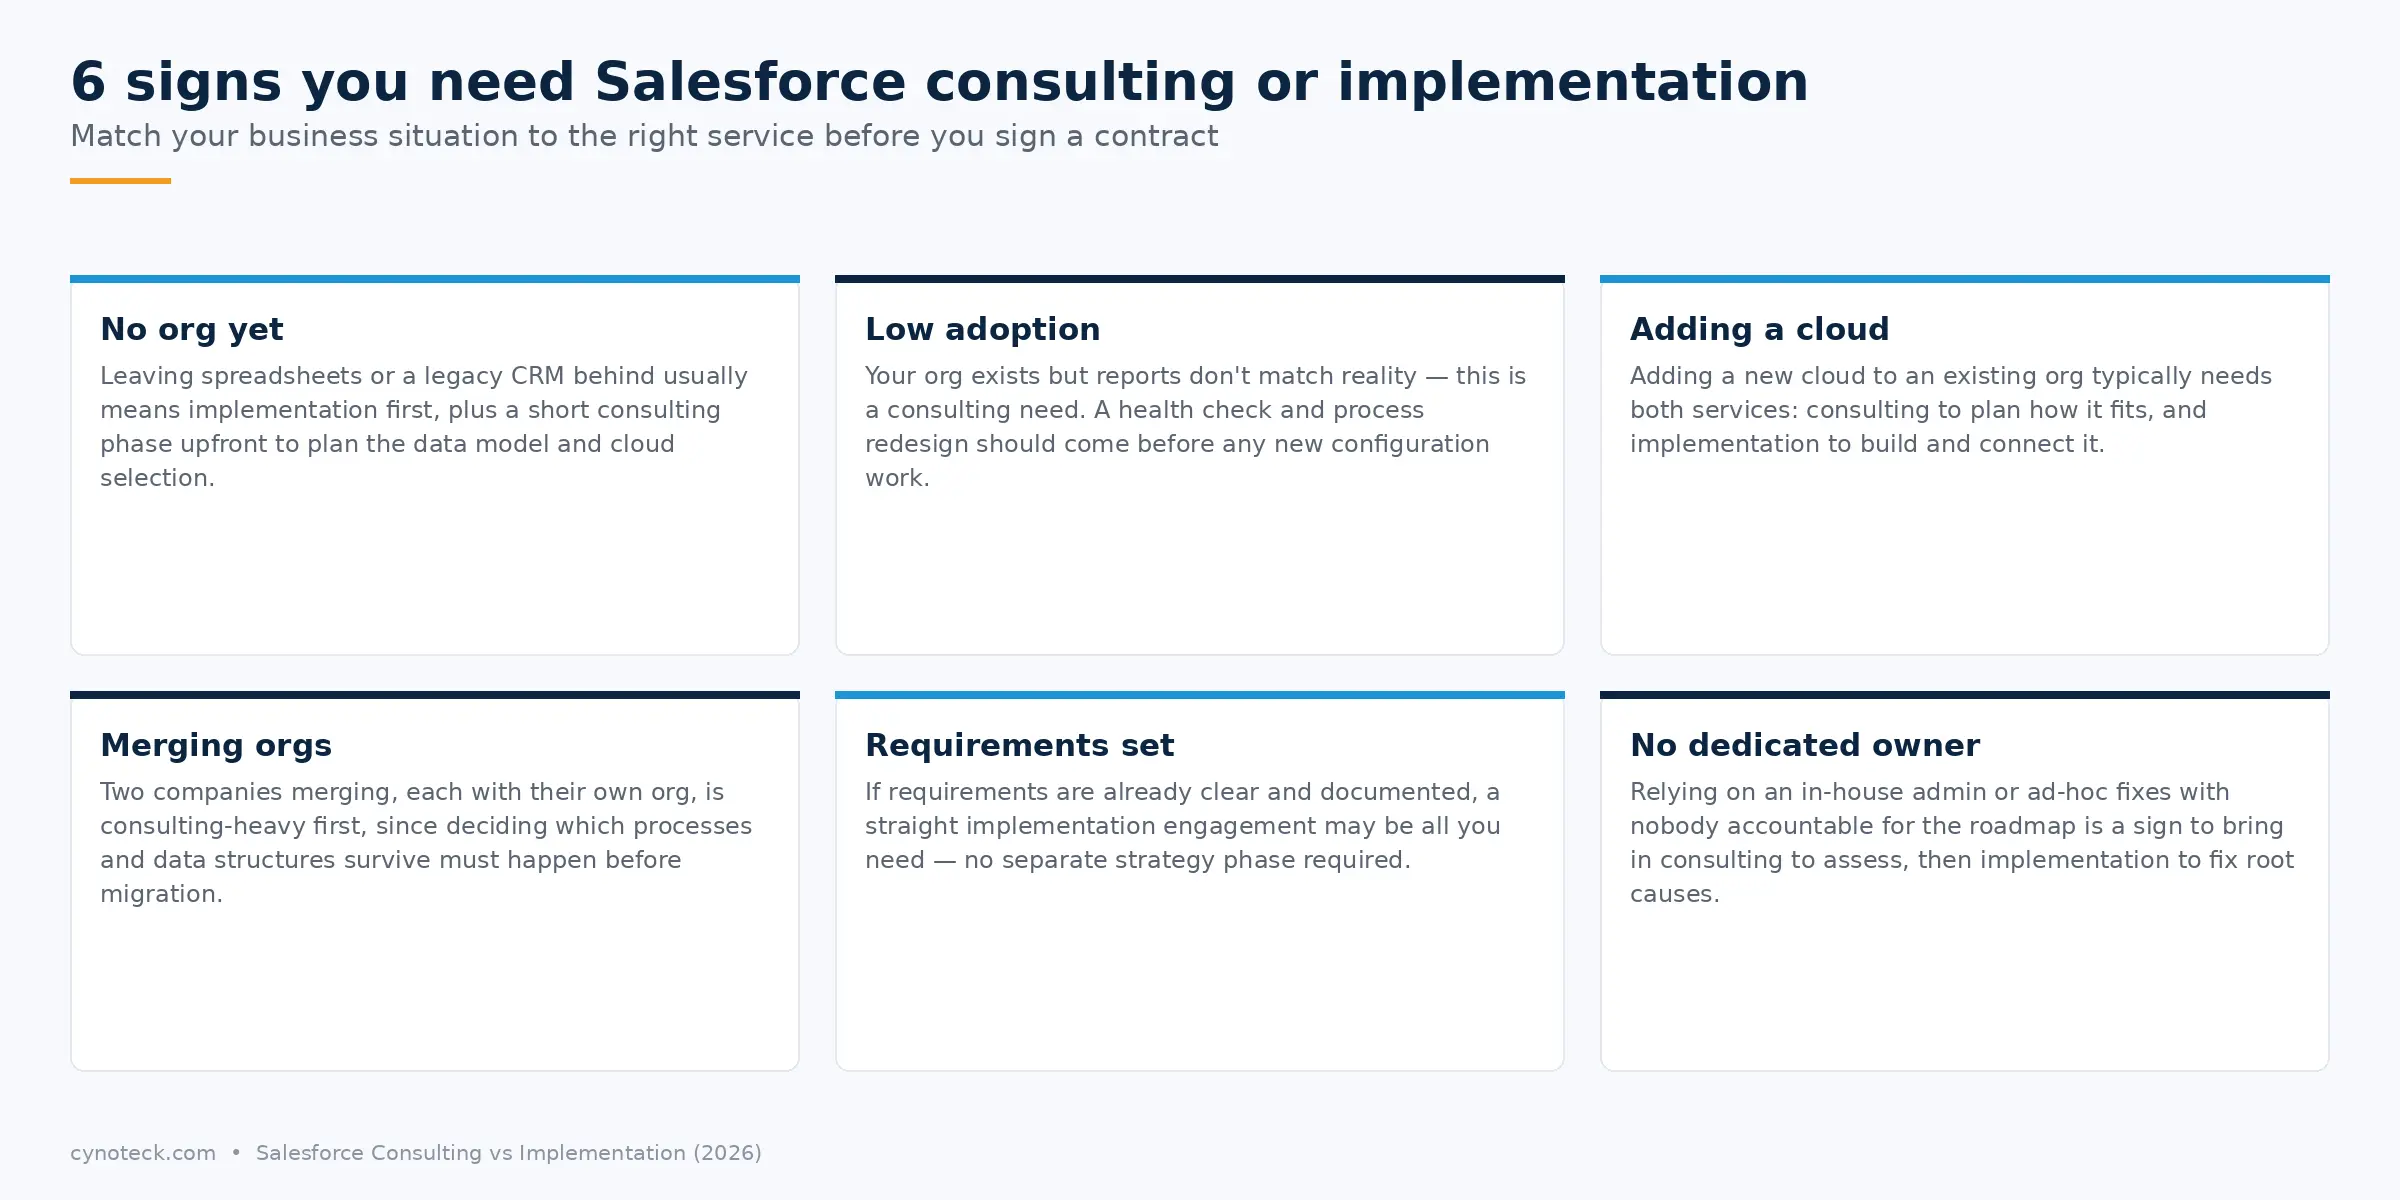Click the dark top bar of 'Low adoption' card

click(1200, 279)
